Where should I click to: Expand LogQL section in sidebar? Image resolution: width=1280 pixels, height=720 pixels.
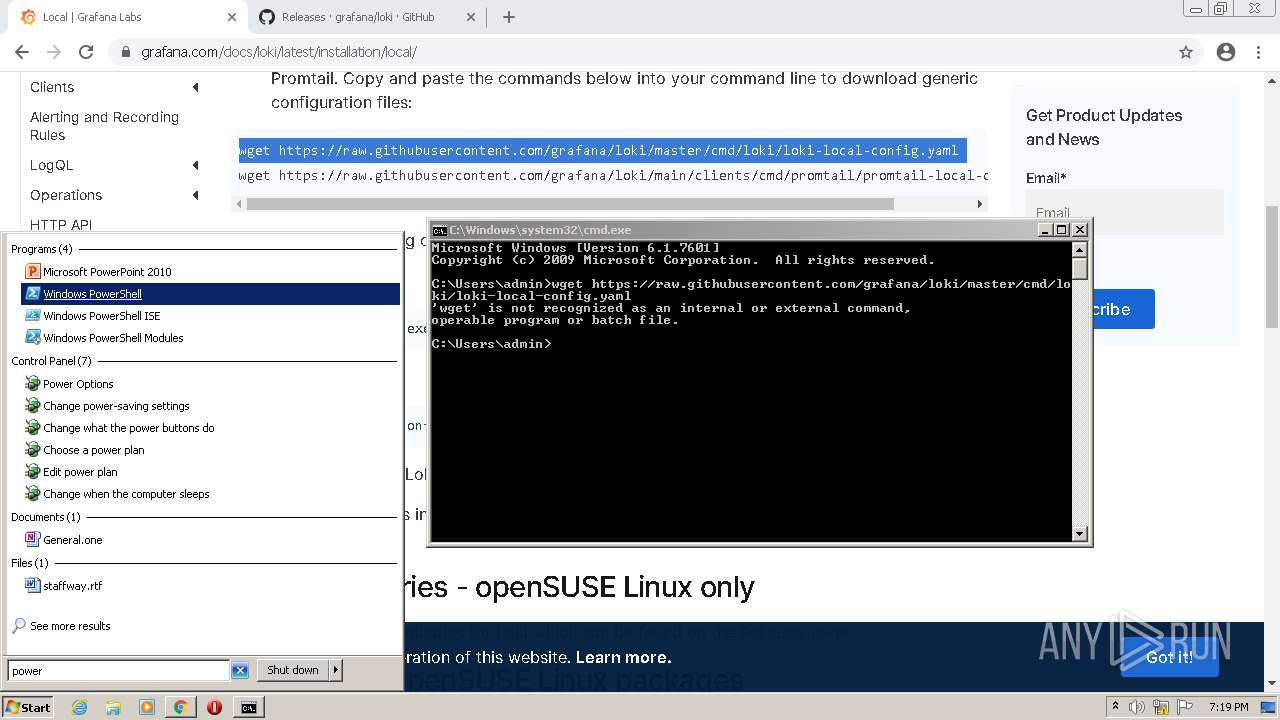(195, 166)
